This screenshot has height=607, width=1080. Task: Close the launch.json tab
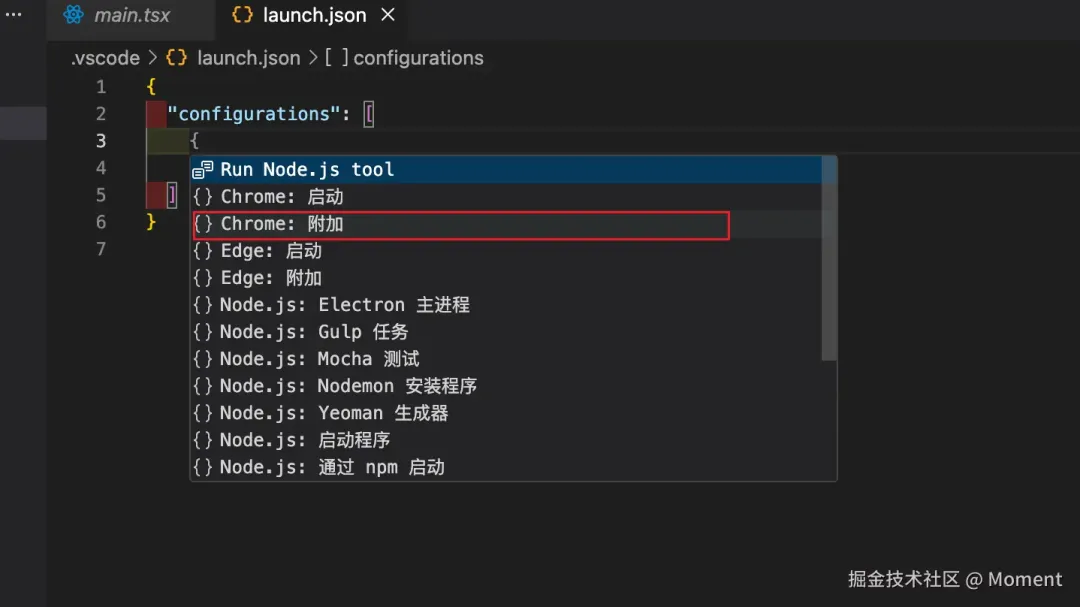click(x=388, y=14)
